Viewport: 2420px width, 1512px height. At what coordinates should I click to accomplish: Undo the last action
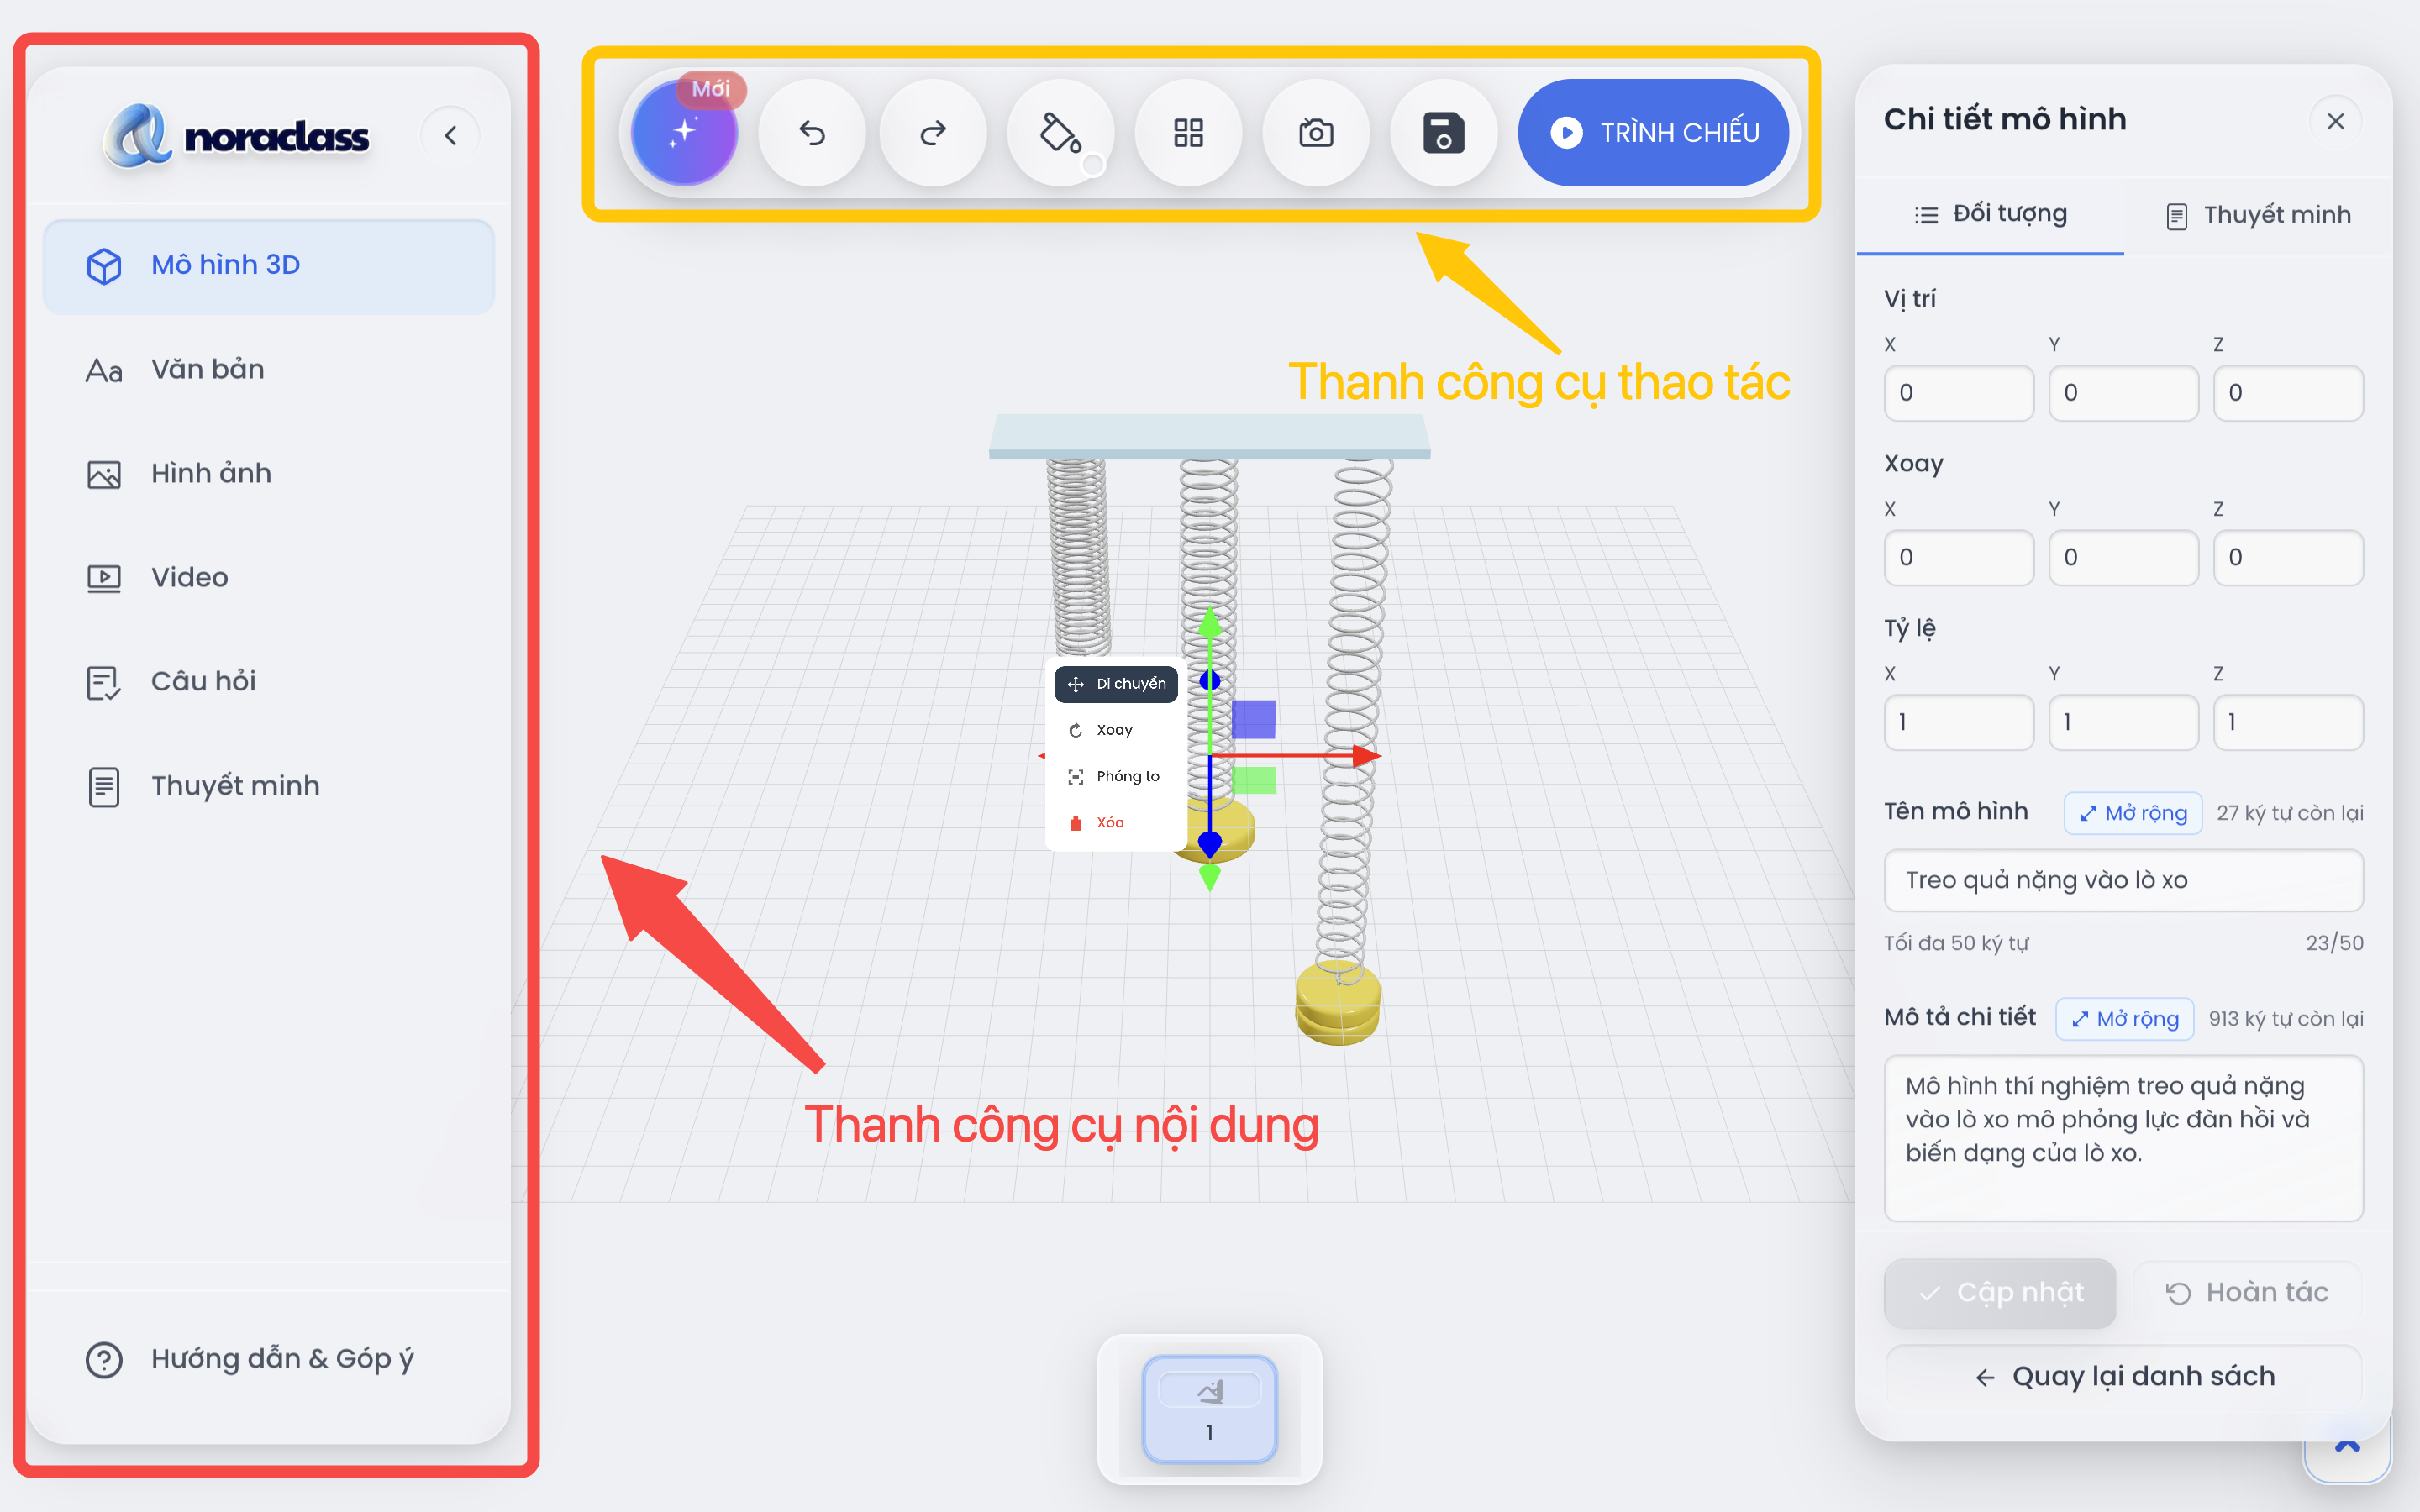812,132
